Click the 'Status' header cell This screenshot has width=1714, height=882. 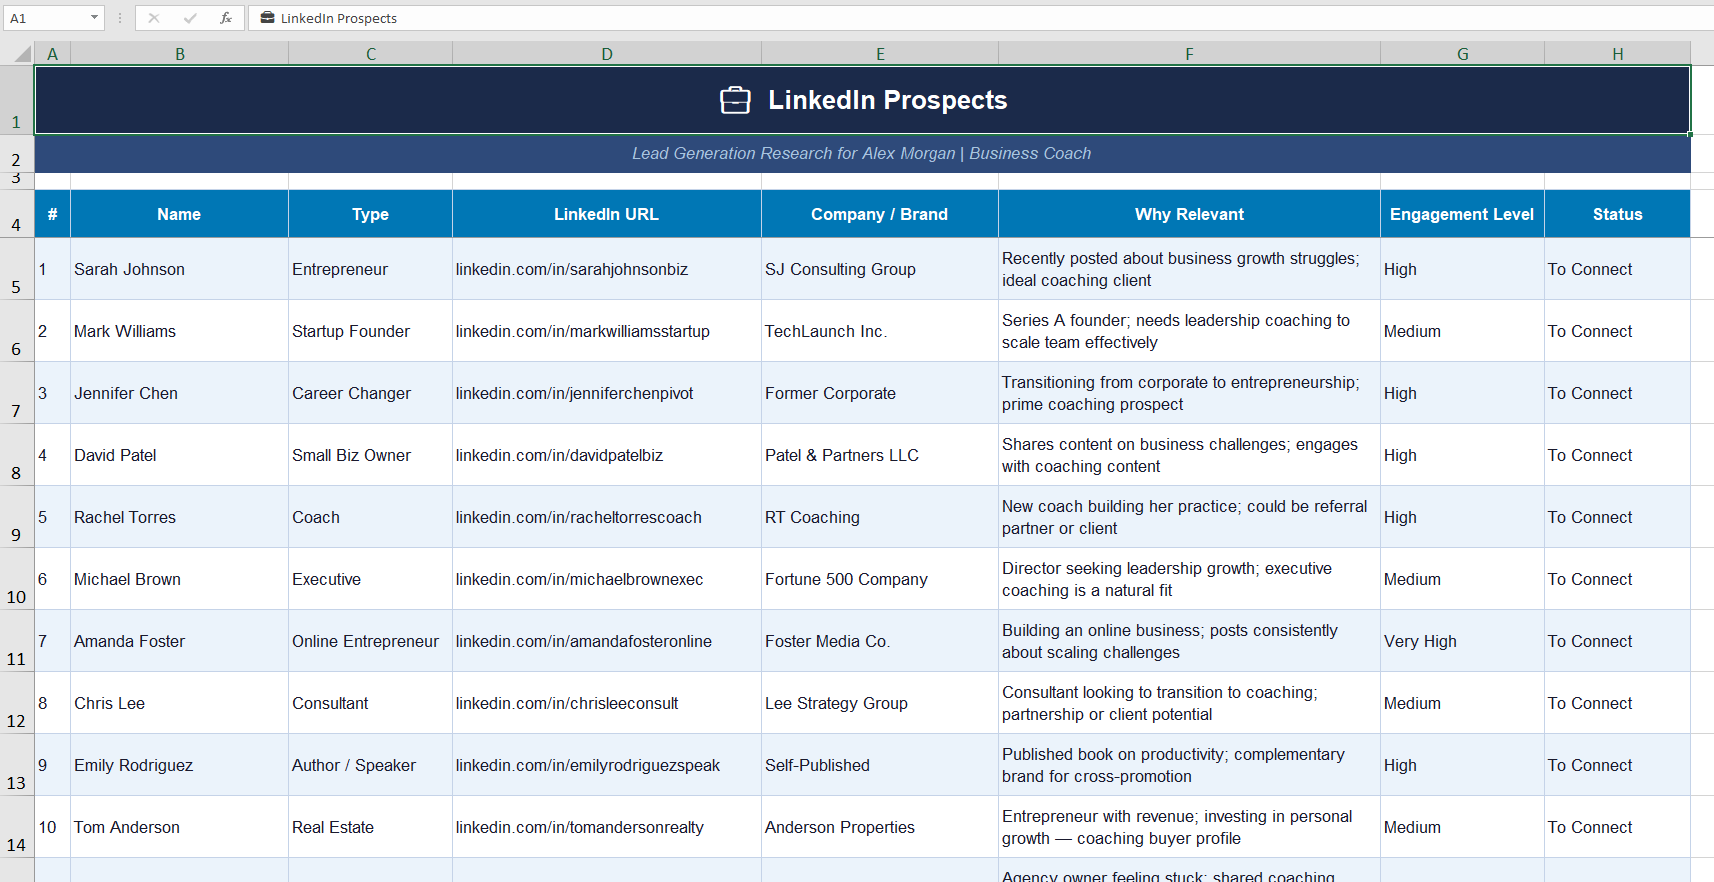(x=1618, y=214)
